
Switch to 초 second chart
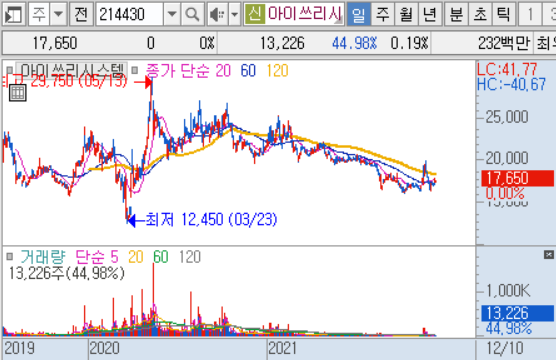(x=480, y=15)
